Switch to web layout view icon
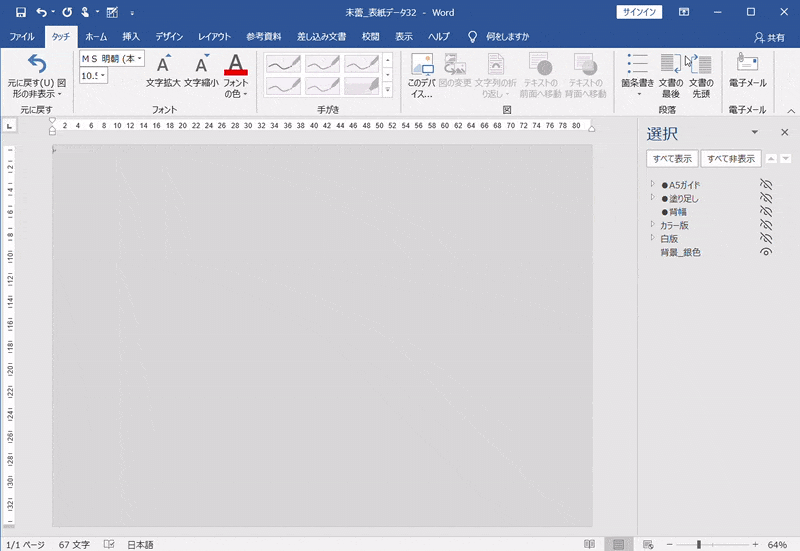 [x=648, y=544]
